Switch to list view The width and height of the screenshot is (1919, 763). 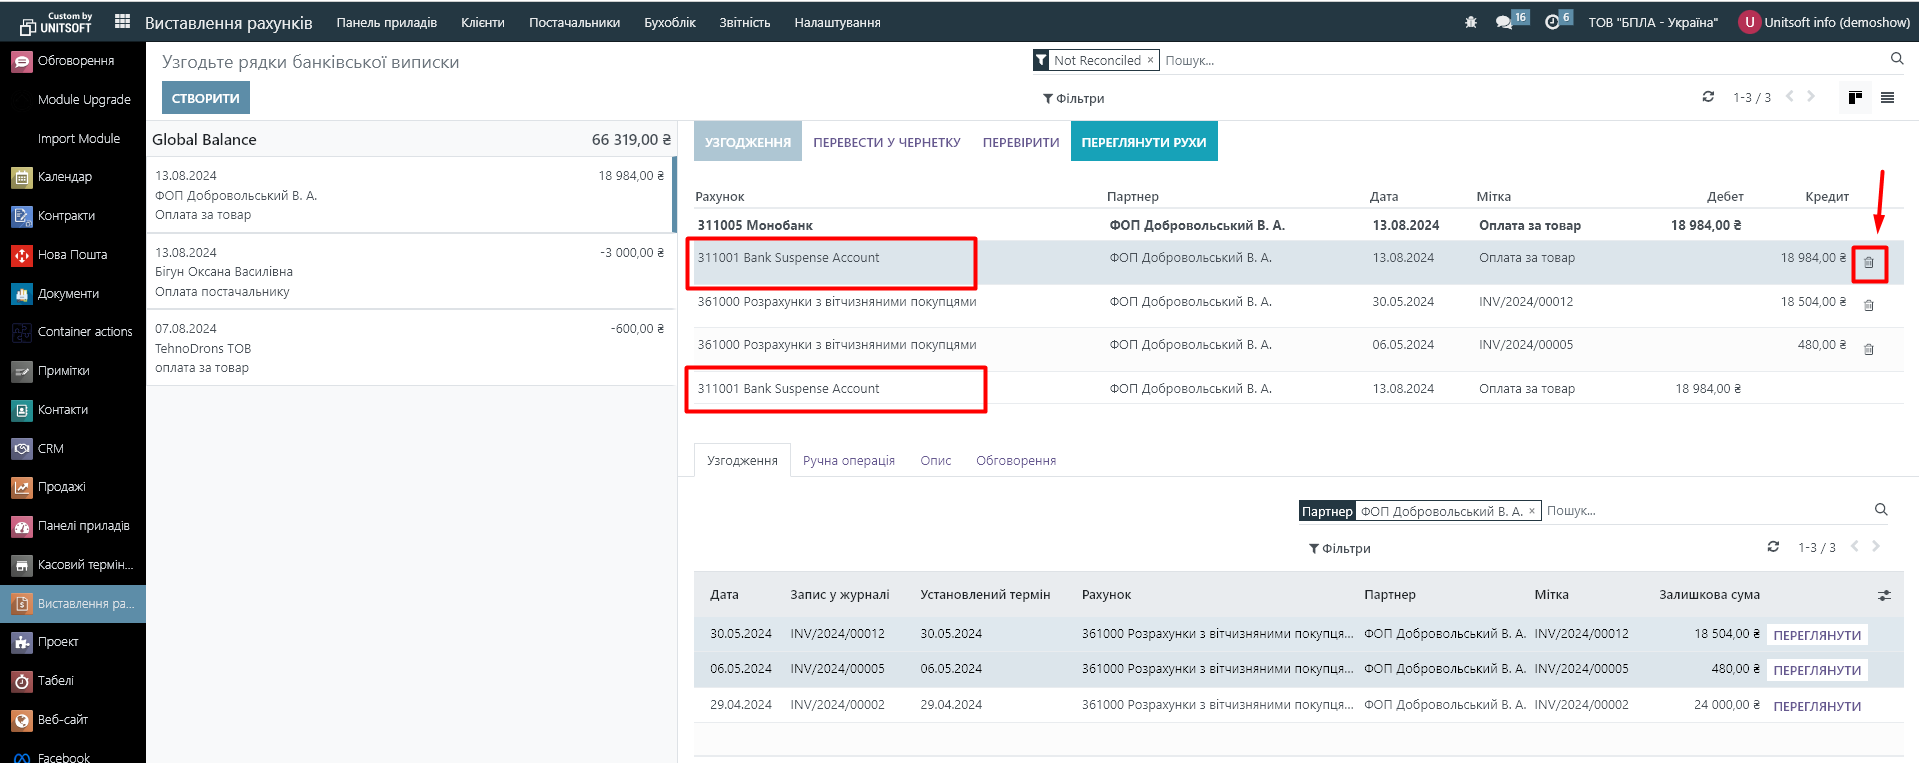[x=1887, y=97]
